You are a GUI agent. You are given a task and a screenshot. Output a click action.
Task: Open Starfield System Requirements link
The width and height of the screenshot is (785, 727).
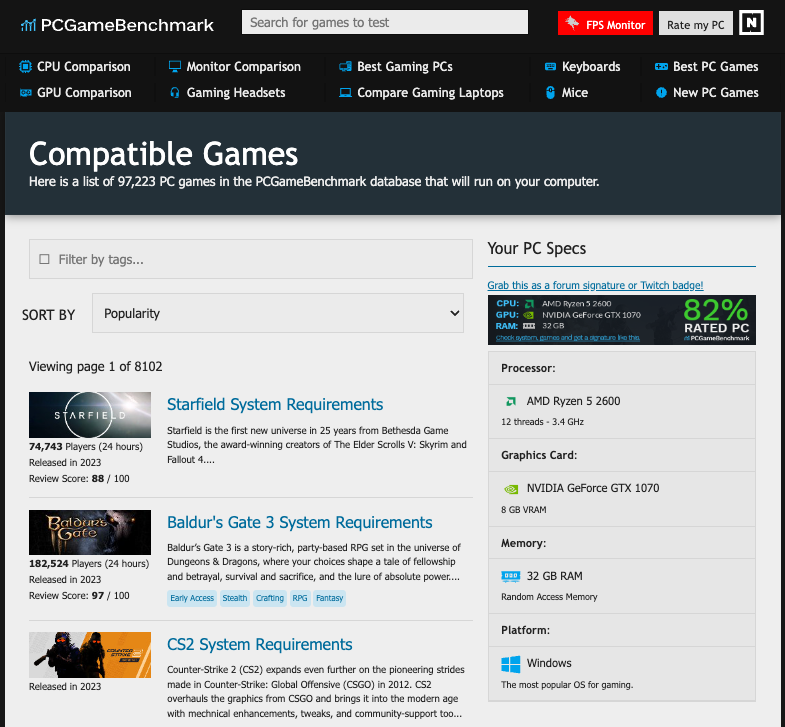[275, 405]
